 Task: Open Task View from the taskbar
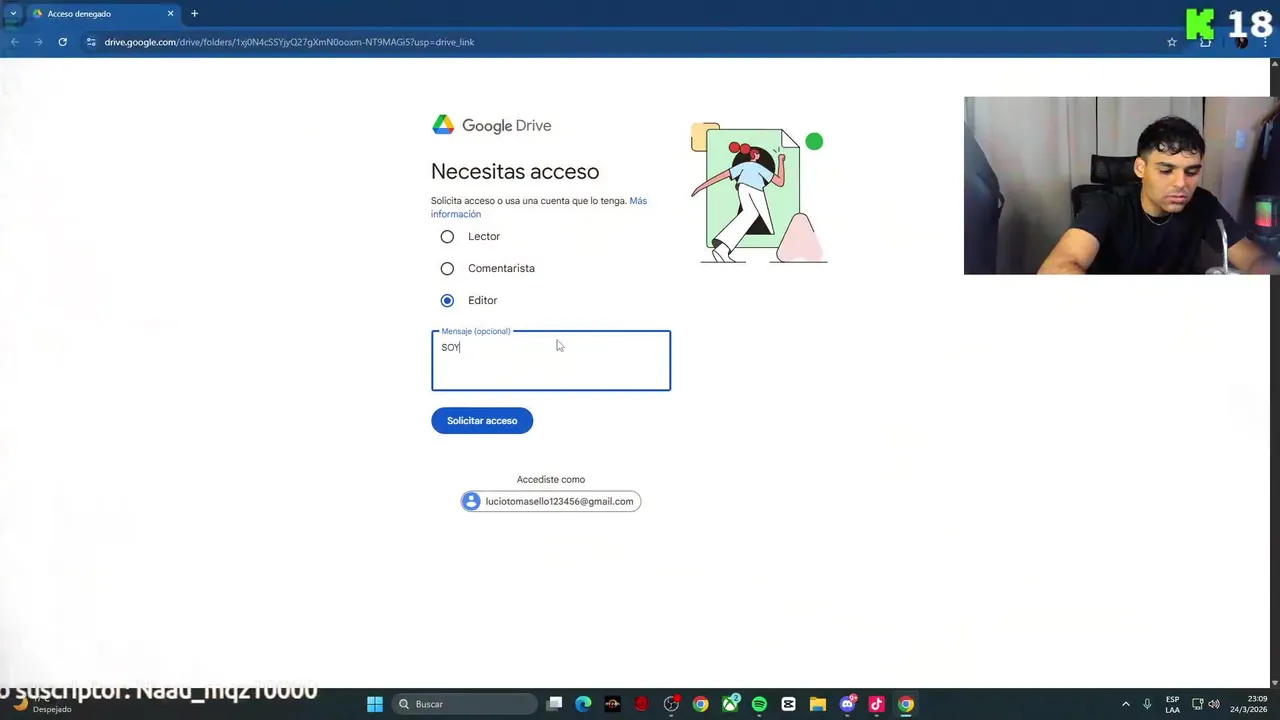[555, 704]
